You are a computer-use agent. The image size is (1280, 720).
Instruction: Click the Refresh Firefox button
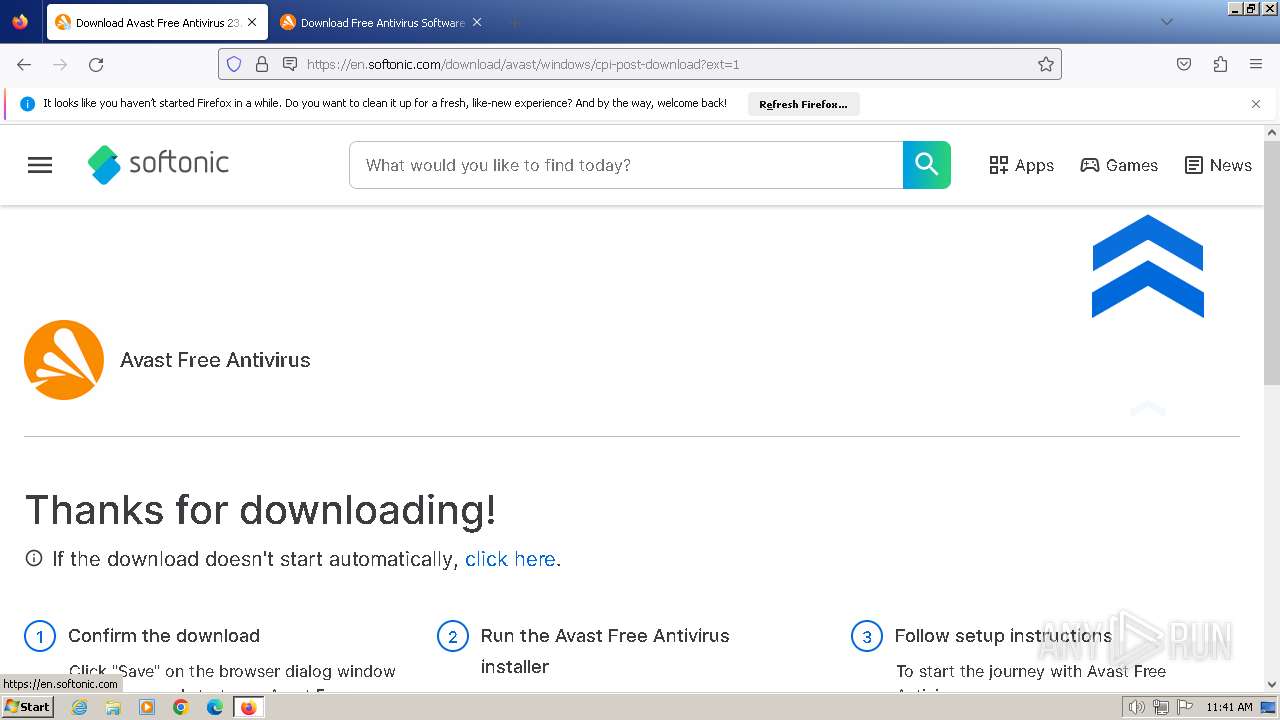tap(803, 104)
